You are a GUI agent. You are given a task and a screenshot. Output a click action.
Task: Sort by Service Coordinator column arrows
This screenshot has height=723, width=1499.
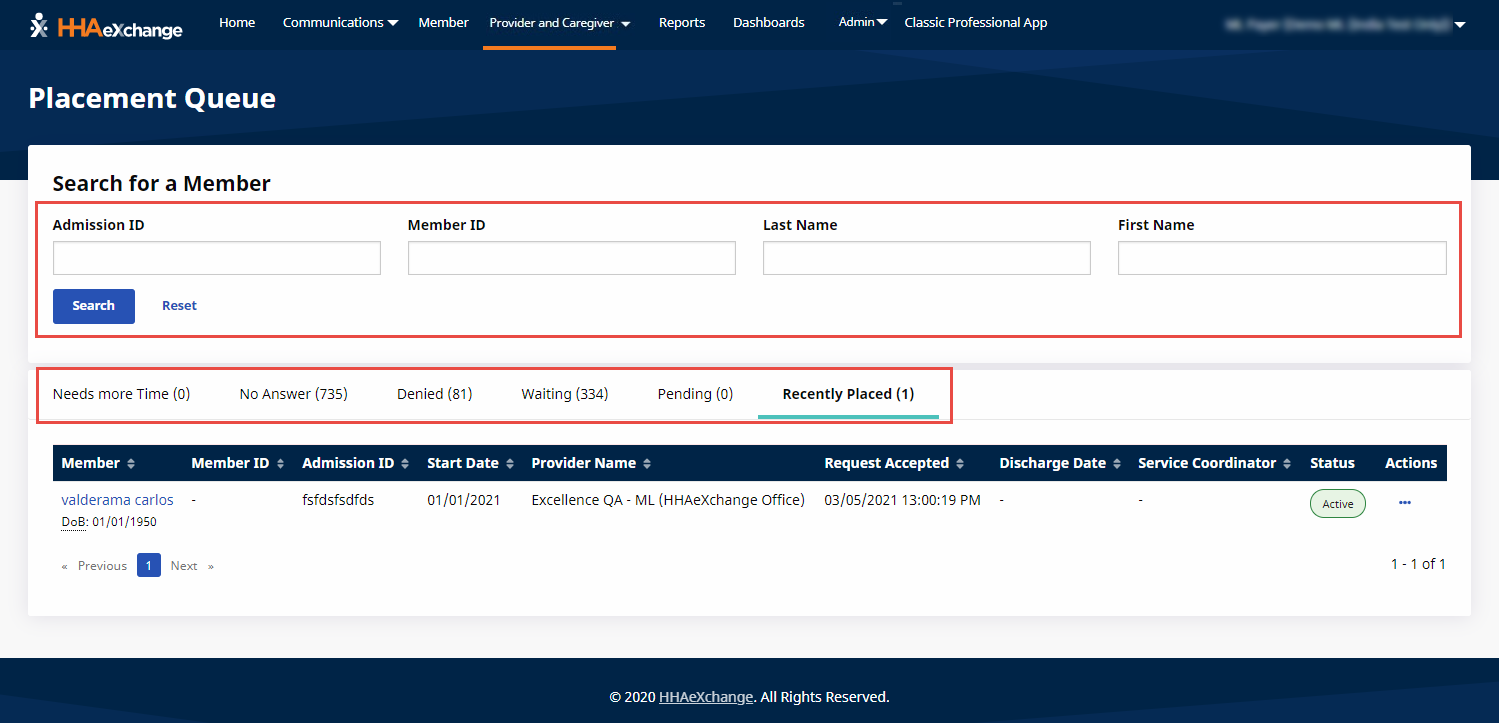(x=1287, y=464)
